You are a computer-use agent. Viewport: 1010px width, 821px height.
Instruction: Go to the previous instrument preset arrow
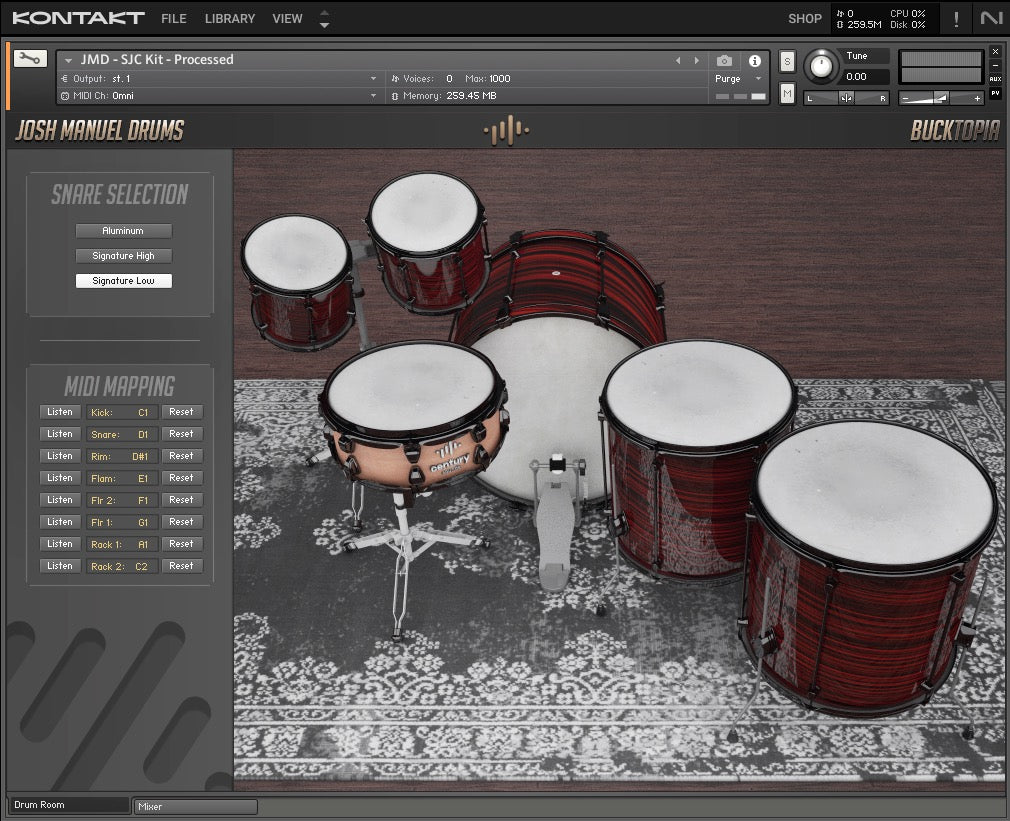coord(678,61)
